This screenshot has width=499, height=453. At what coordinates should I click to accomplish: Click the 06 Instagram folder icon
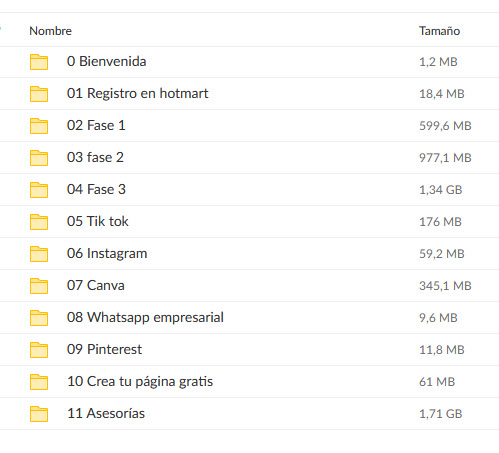pos(39,254)
